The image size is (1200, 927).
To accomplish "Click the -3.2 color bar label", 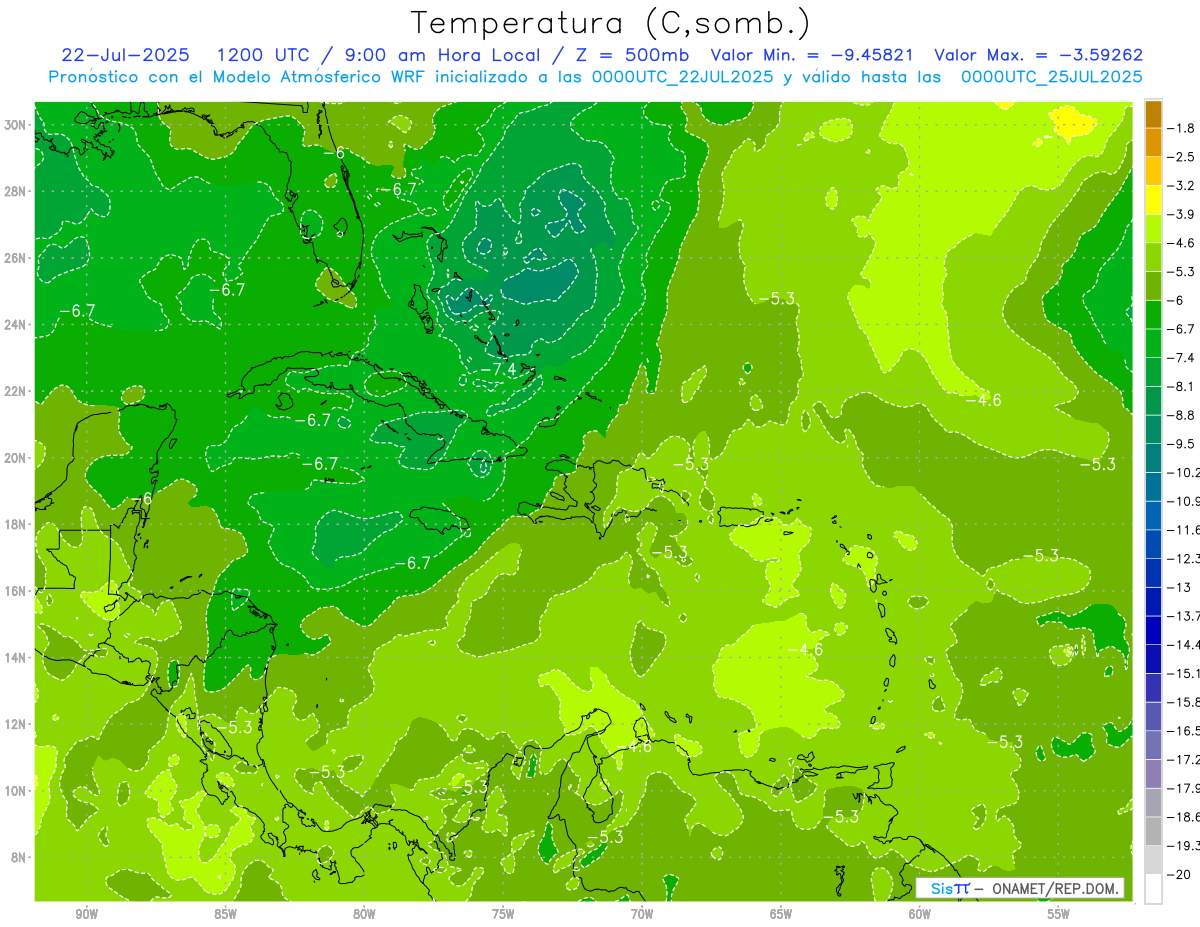I will 1183,186.
